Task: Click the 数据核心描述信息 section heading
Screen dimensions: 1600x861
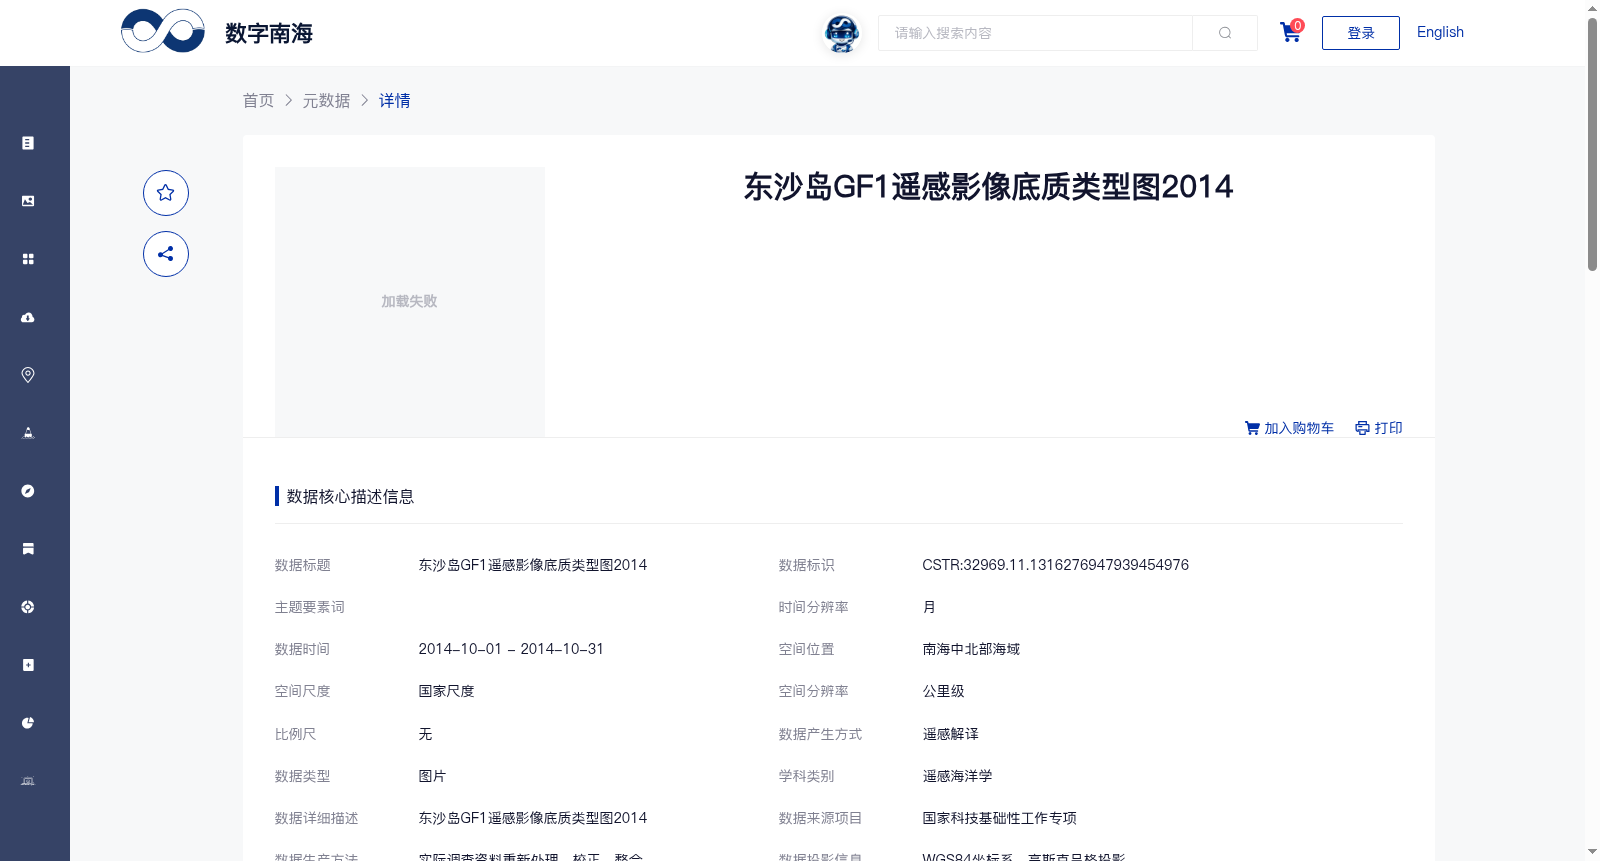Action: pyautogui.click(x=350, y=497)
